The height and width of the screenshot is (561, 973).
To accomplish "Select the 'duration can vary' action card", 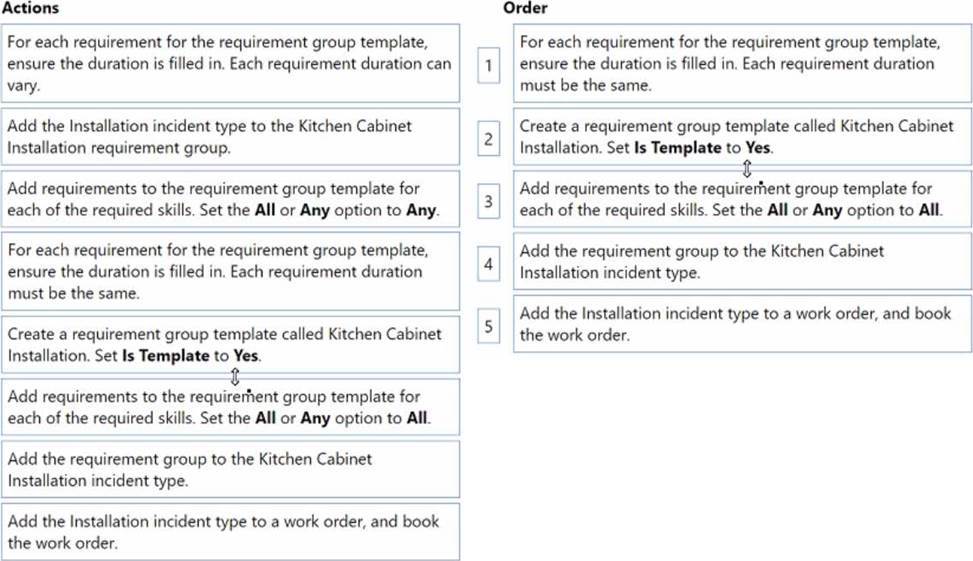I will click(230, 63).
